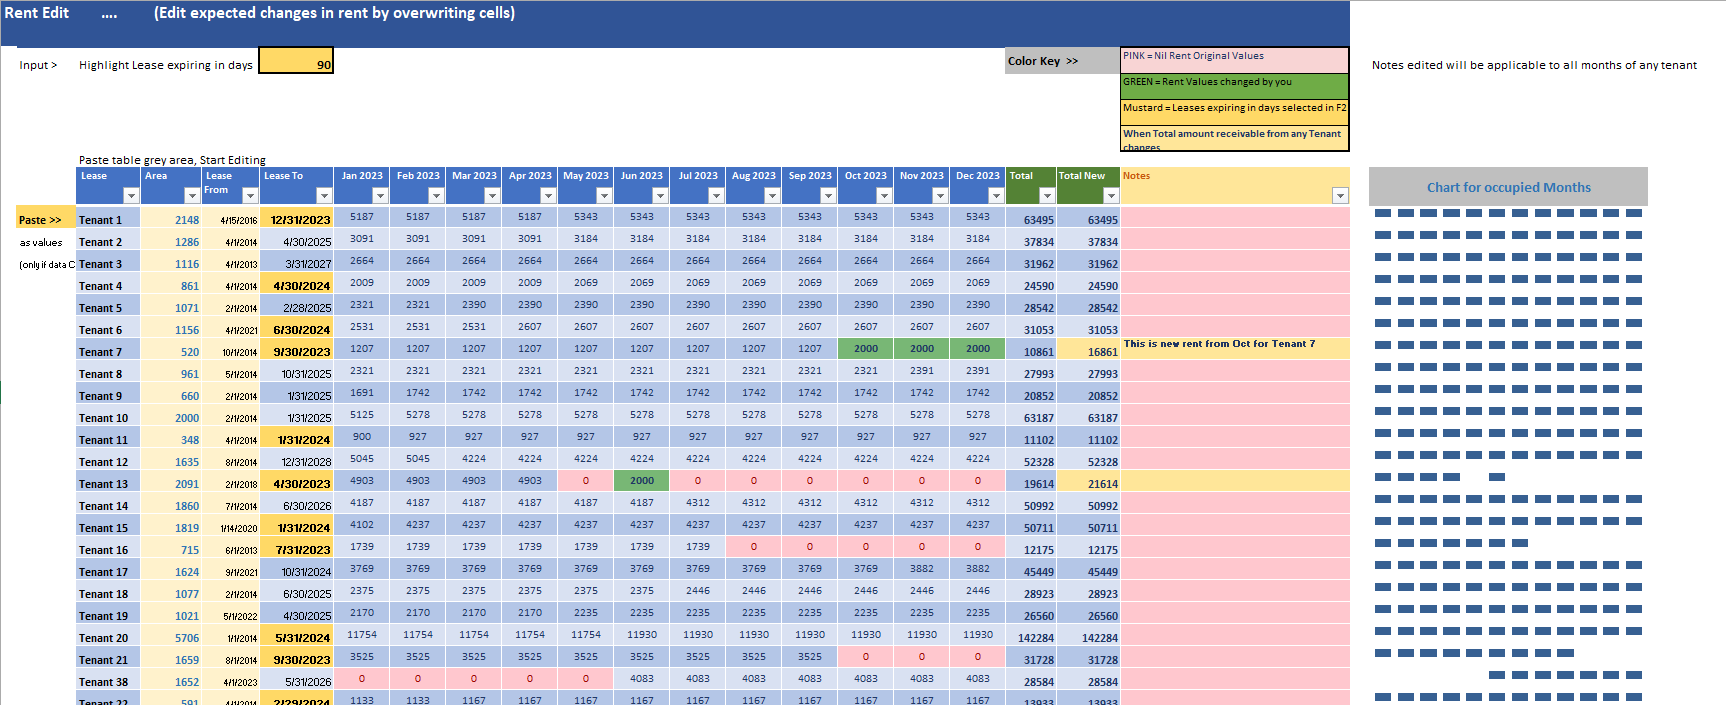Select the 'Highlight Lease expiring in days' label
Image resolution: width=1726 pixels, height=705 pixels.
(165, 65)
